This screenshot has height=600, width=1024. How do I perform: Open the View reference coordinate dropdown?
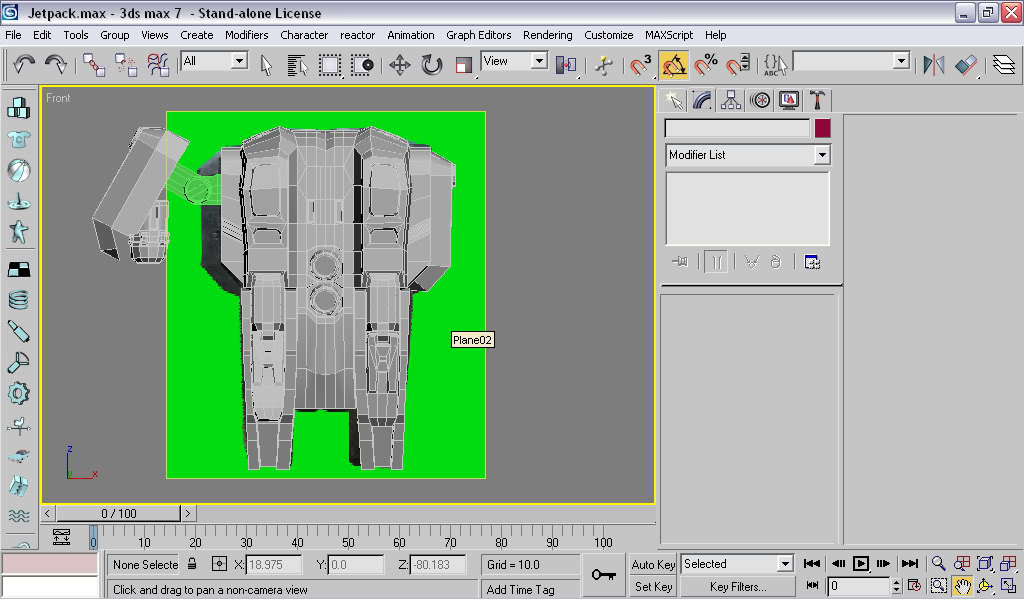click(539, 61)
